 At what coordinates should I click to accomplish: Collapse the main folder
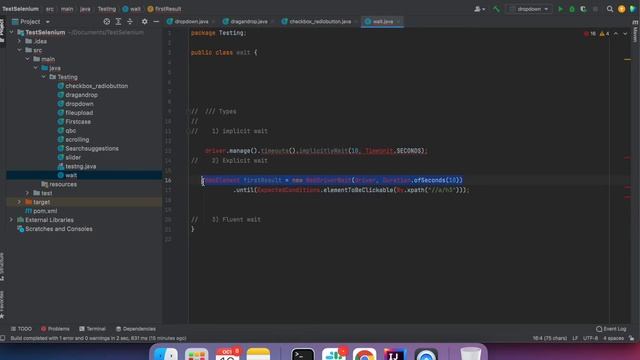(x=27, y=59)
